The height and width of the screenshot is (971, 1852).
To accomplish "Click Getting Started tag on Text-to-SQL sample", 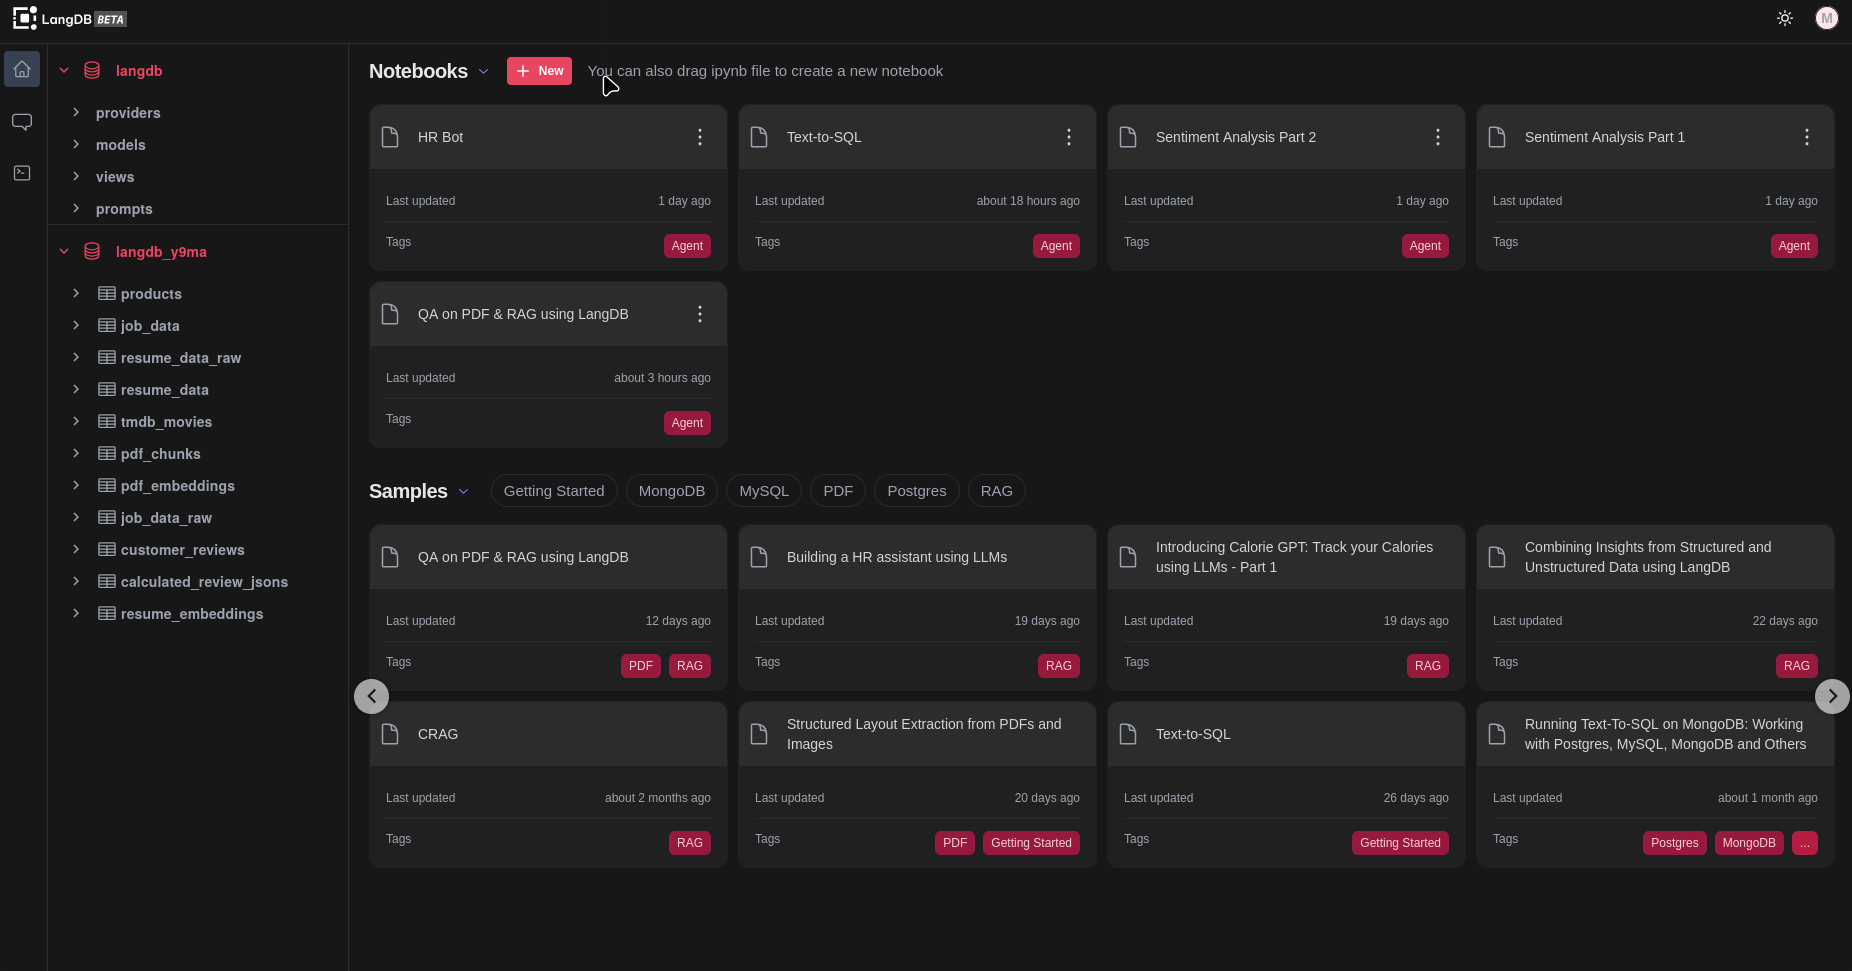I will pos(1400,843).
